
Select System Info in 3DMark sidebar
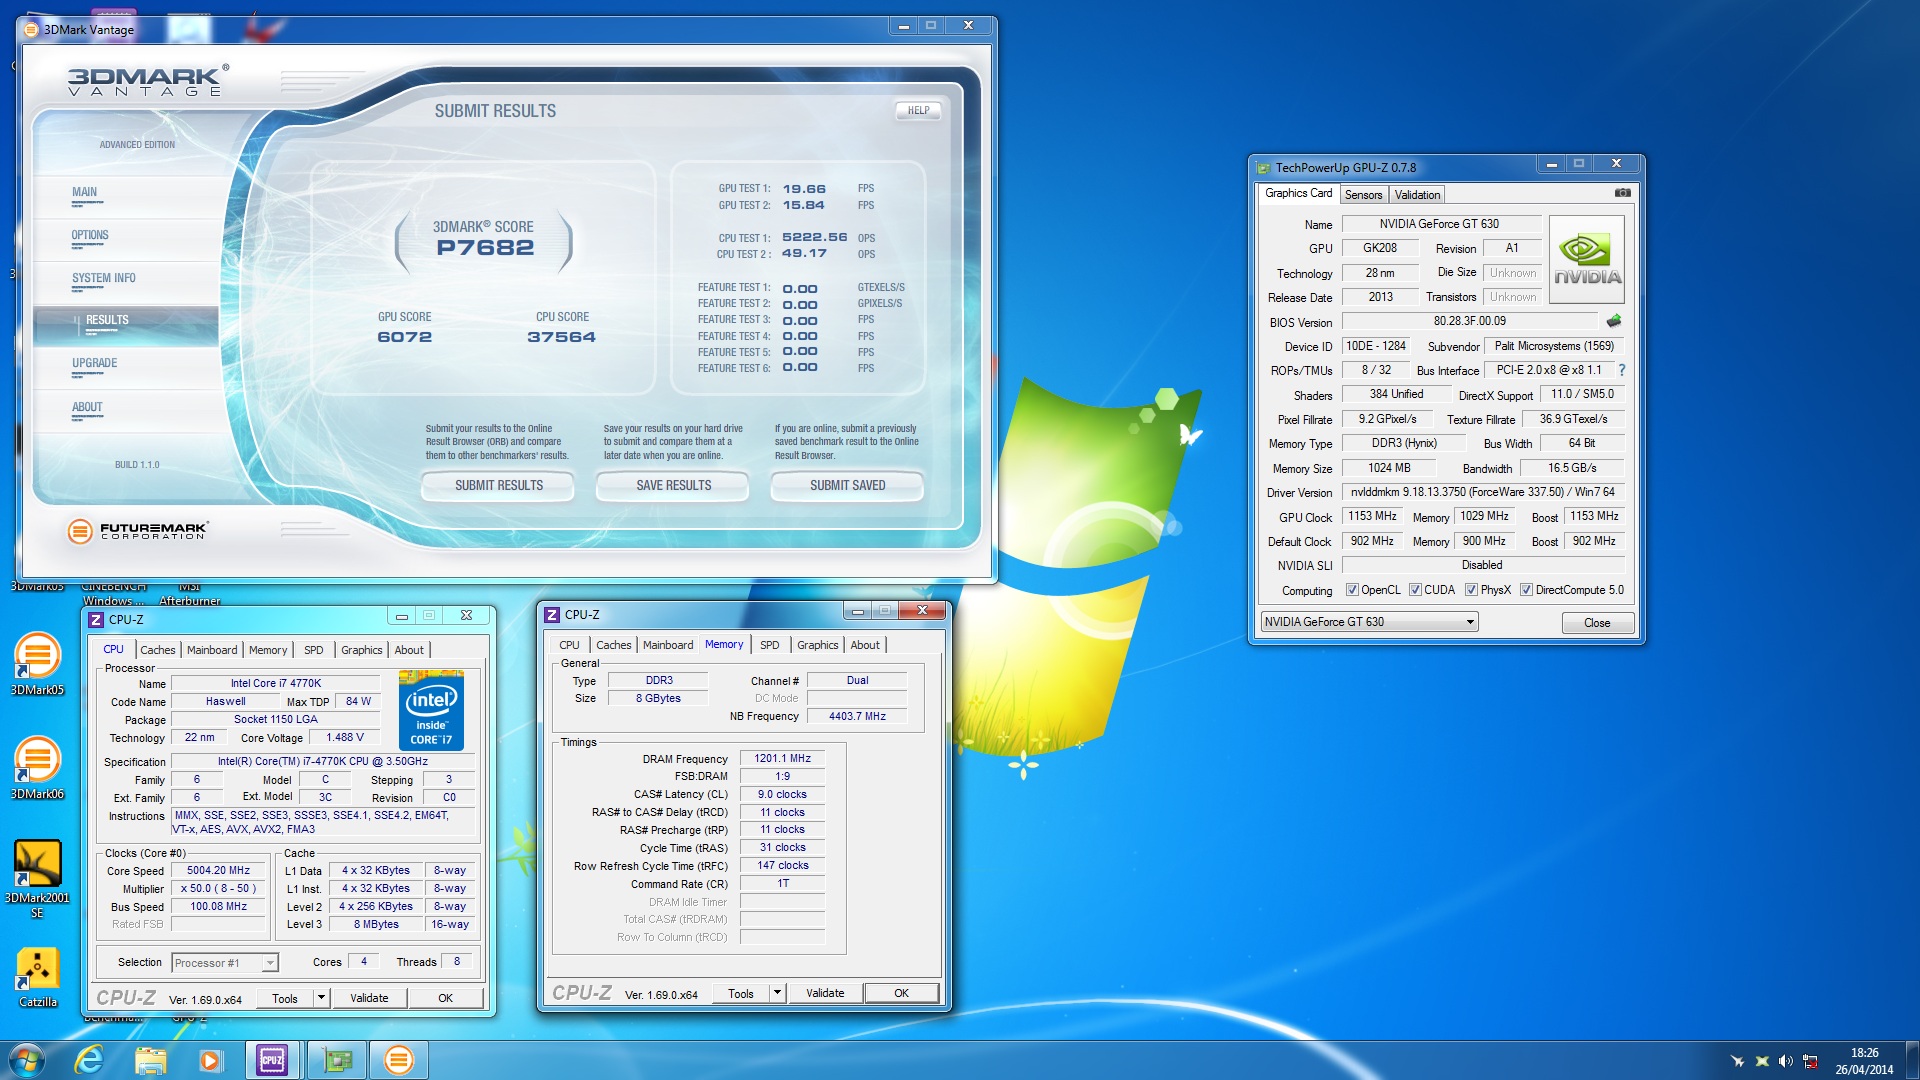pyautogui.click(x=127, y=283)
